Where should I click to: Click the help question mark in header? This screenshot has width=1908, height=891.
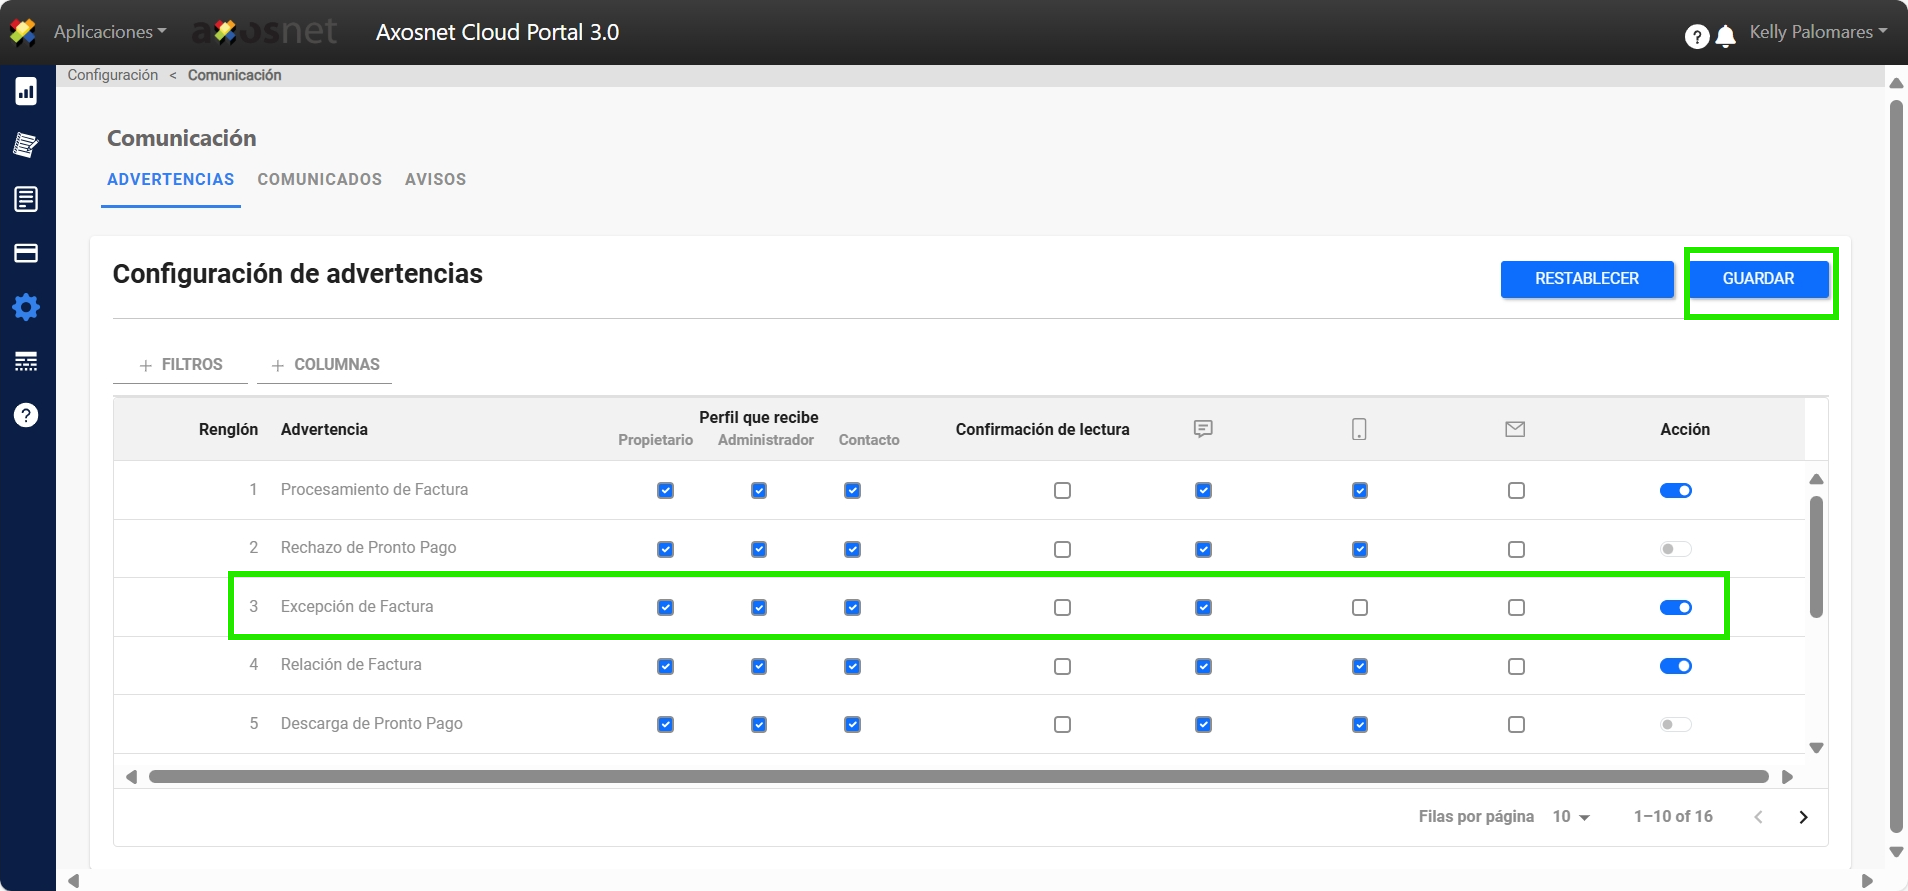click(1696, 37)
